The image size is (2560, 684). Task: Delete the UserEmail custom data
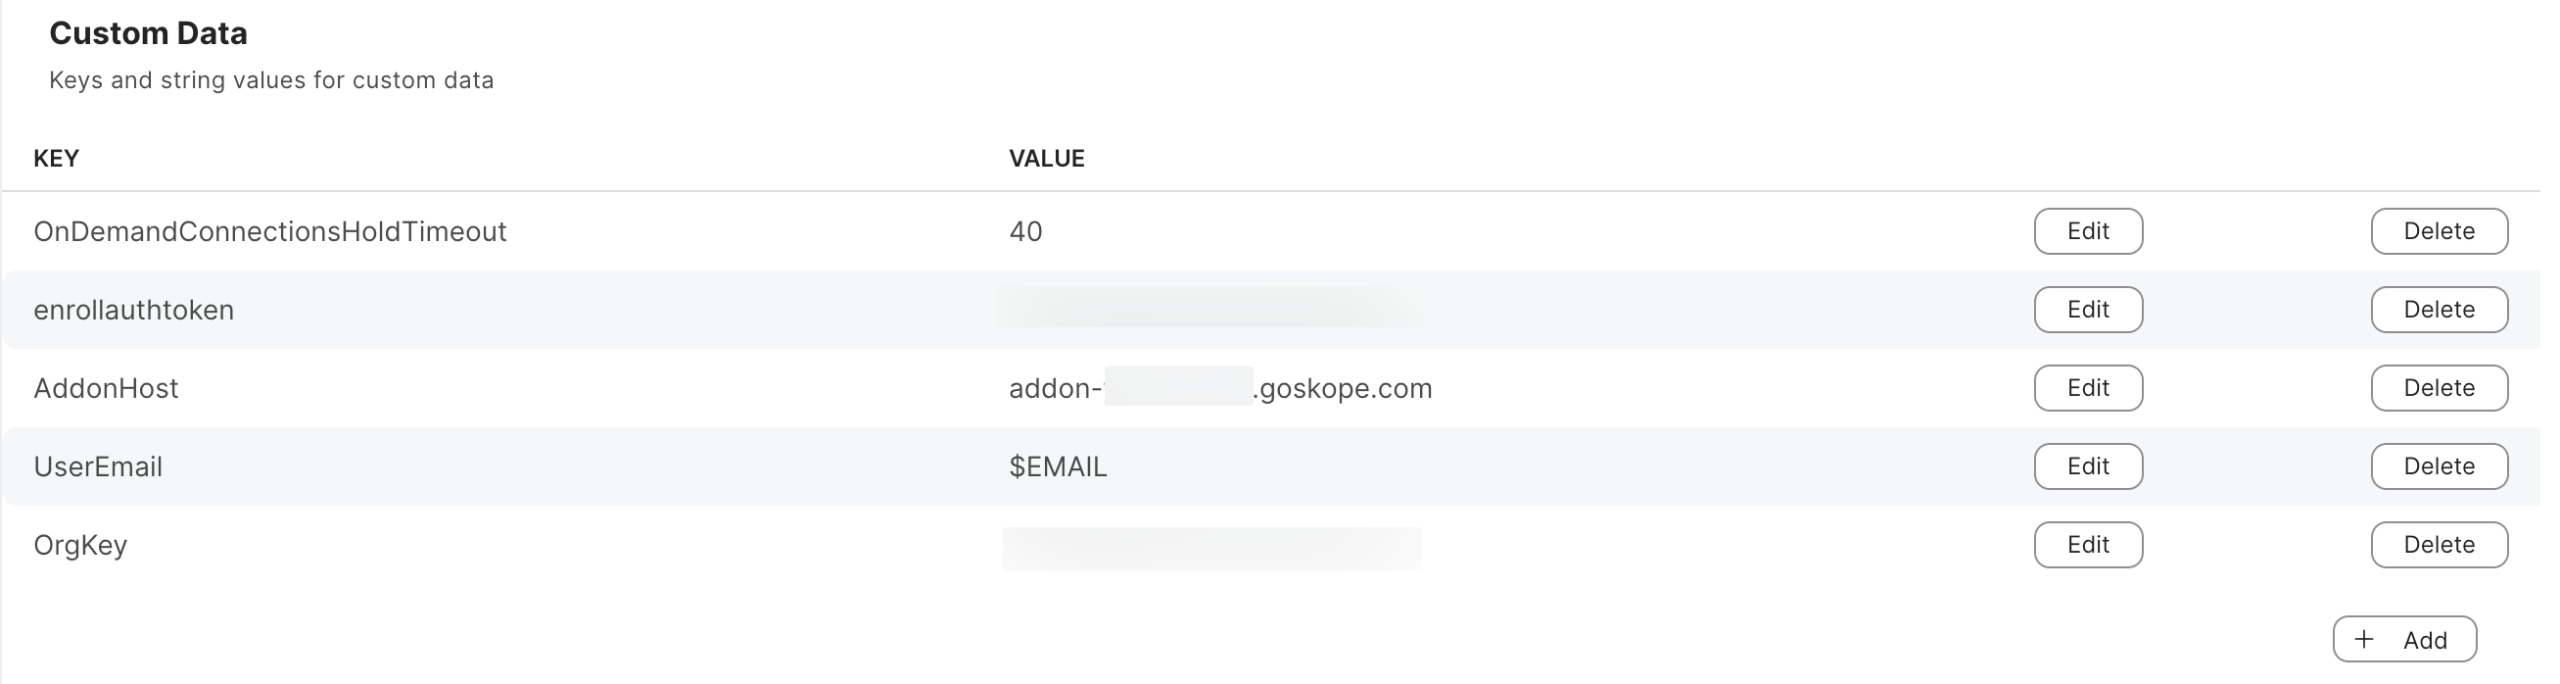point(2438,466)
